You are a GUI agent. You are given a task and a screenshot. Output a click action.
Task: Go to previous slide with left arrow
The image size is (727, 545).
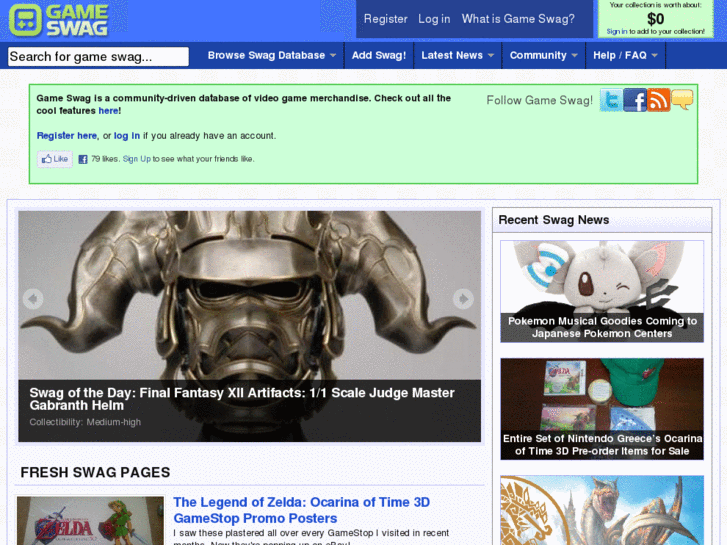pyautogui.click(x=33, y=299)
